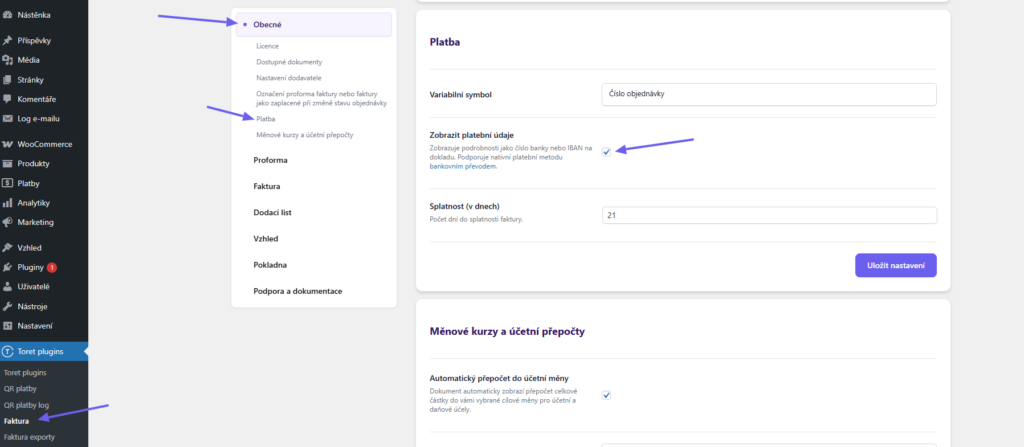Click the WooCommerce logo icon
The height and width of the screenshot is (447, 1024).
pyautogui.click(x=8, y=144)
